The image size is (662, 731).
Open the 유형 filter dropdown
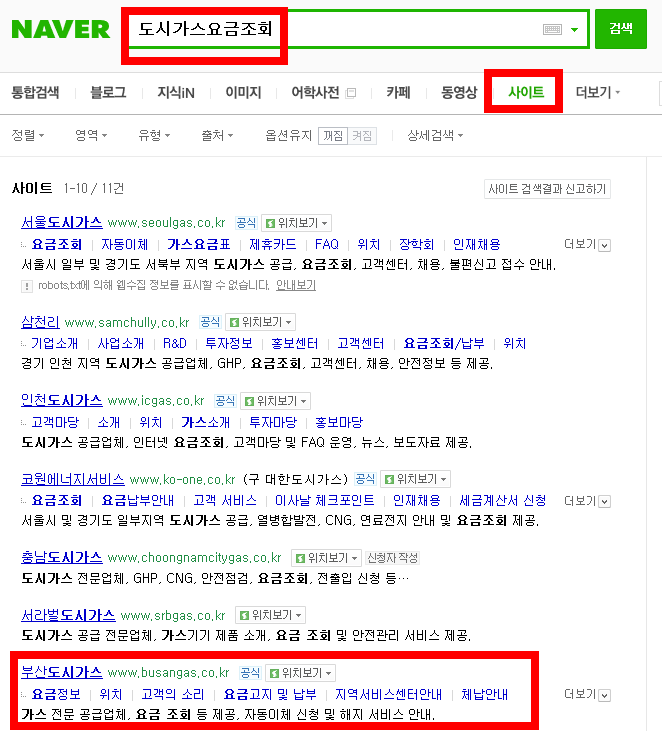tap(154, 136)
